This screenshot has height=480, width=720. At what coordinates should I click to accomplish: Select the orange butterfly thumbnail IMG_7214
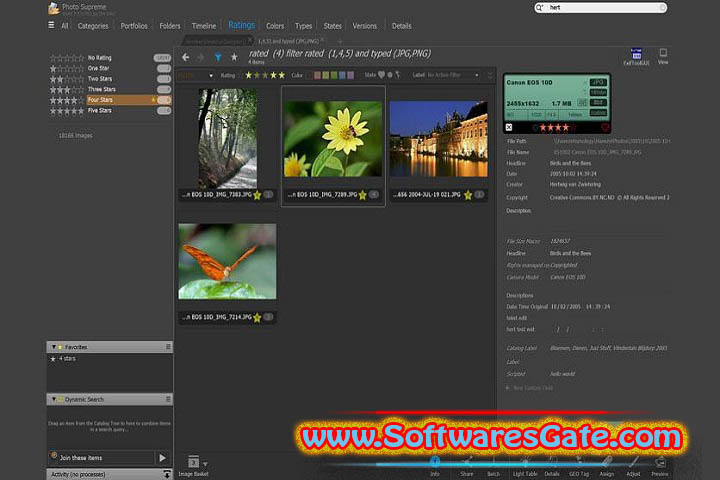(227, 261)
